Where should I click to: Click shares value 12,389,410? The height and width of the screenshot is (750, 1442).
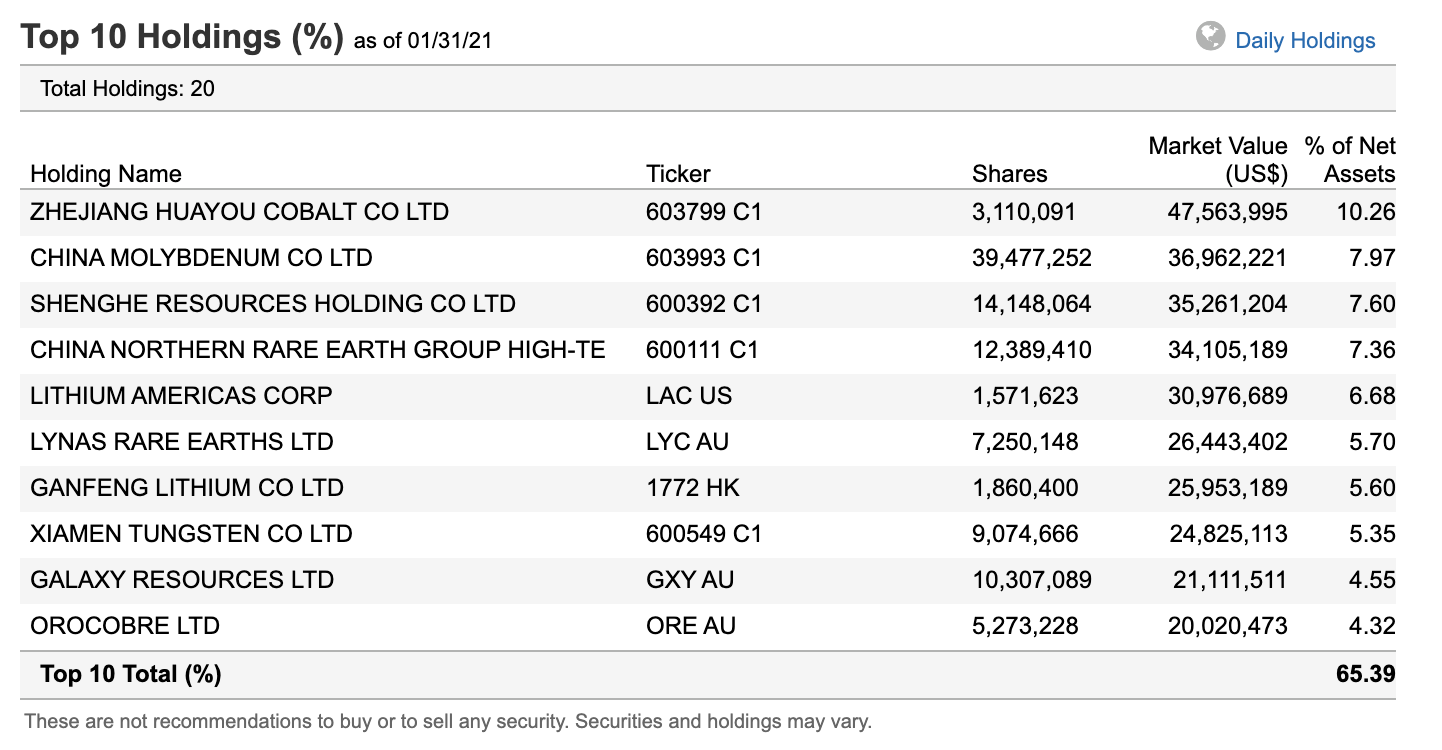pyautogui.click(x=1032, y=350)
